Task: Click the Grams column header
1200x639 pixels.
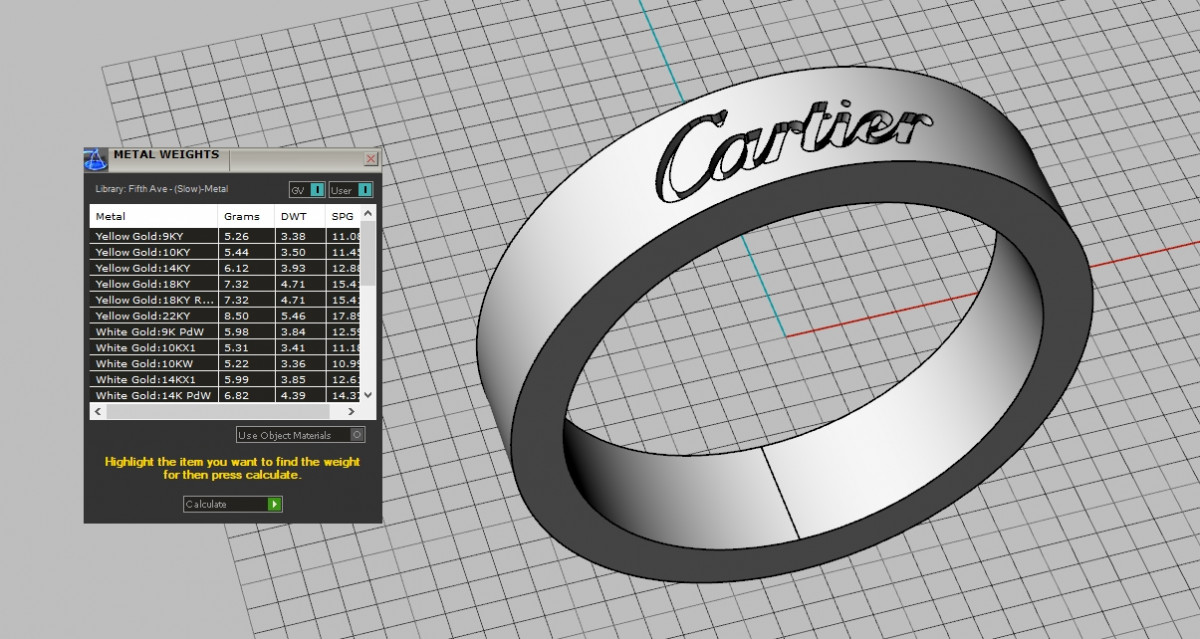Action: [x=245, y=216]
